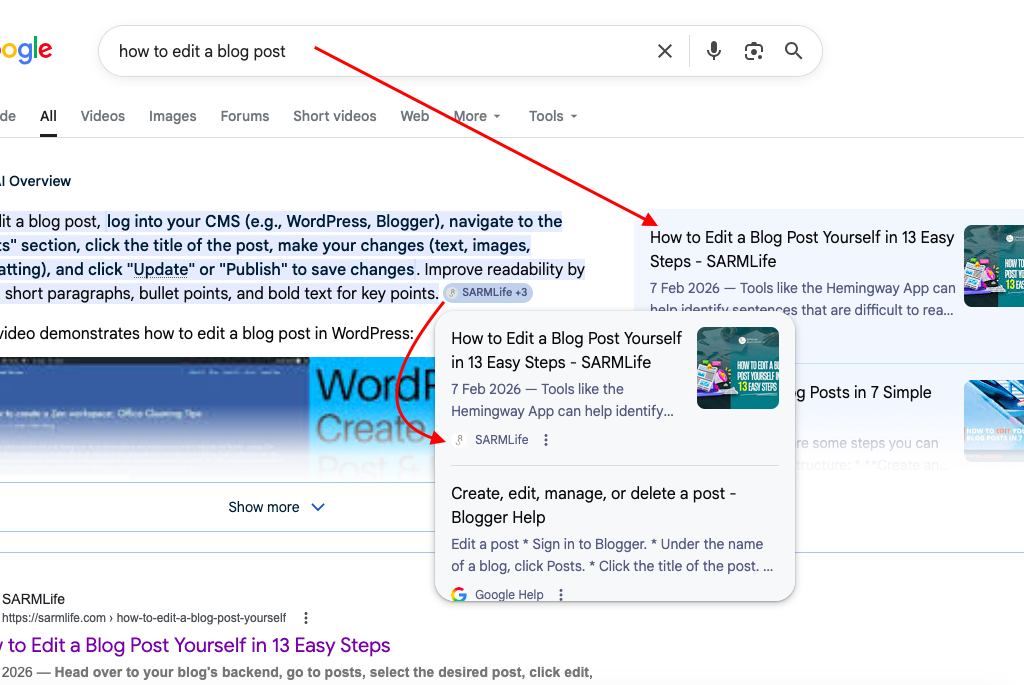Select the Forums tab
The image size is (1024, 685).
pyautogui.click(x=244, y=116)
